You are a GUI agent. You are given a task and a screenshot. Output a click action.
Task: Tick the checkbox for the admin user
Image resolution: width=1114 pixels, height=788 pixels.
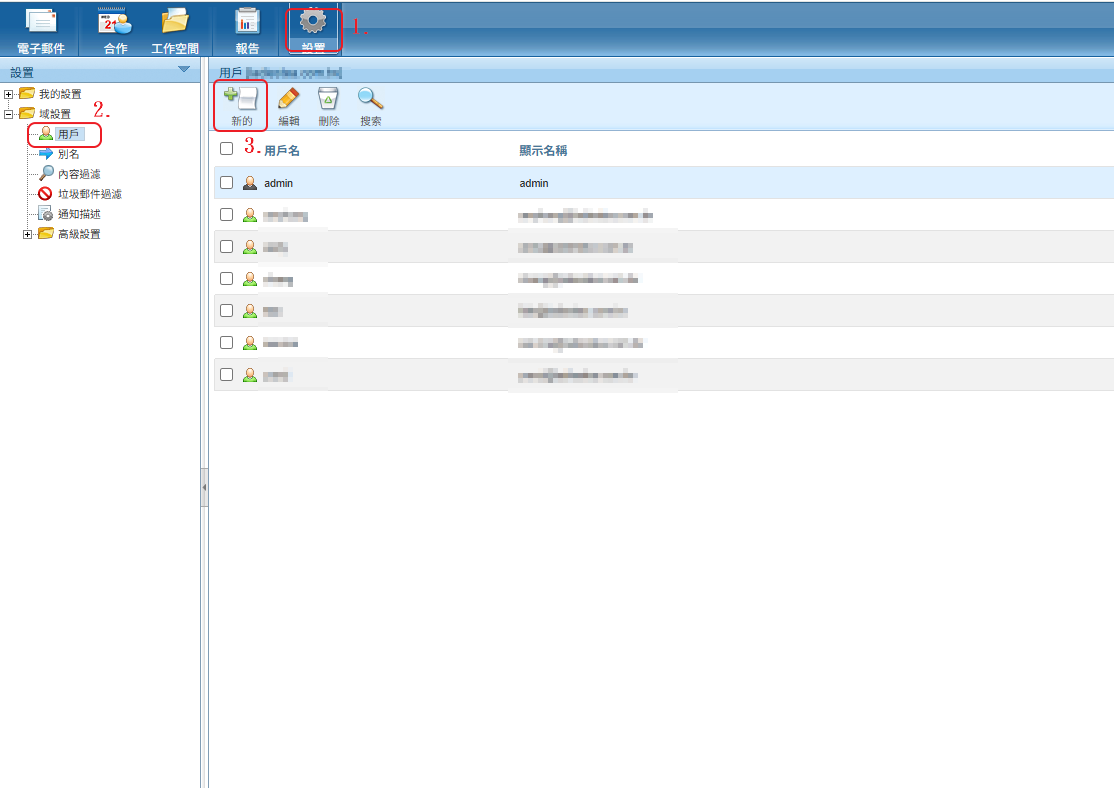[x=226, y=183]
